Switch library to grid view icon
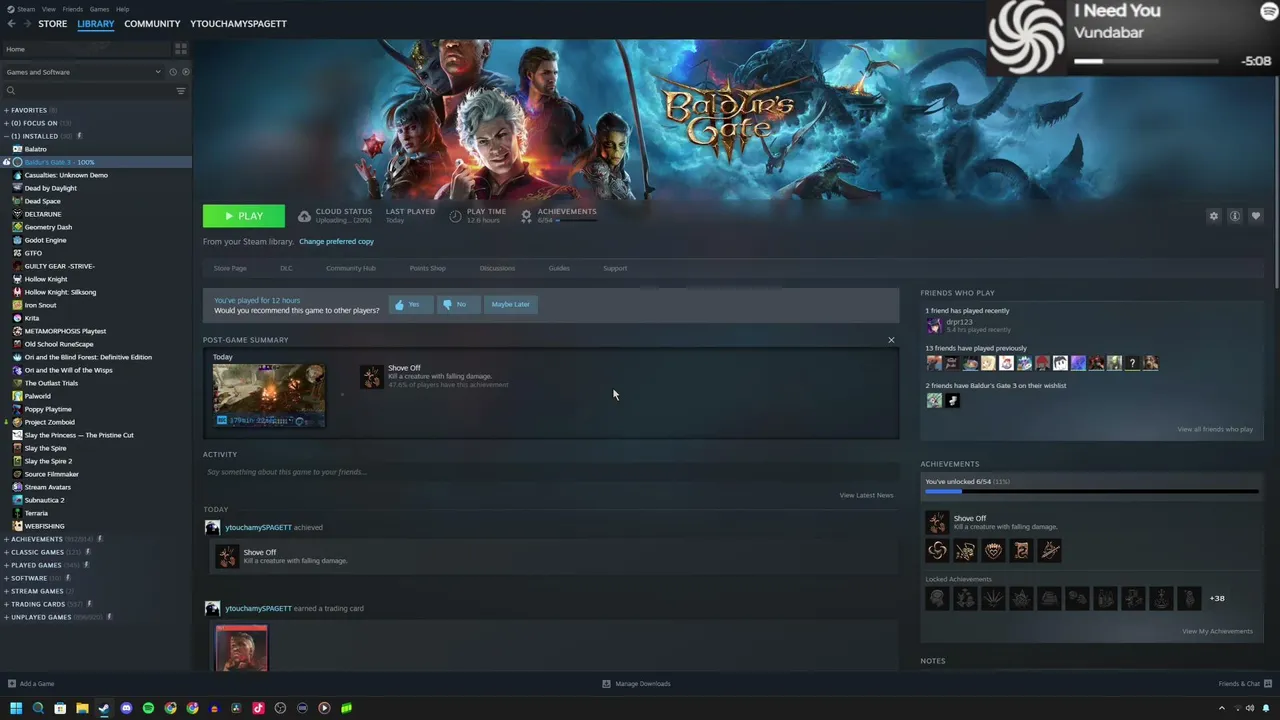 181,49
